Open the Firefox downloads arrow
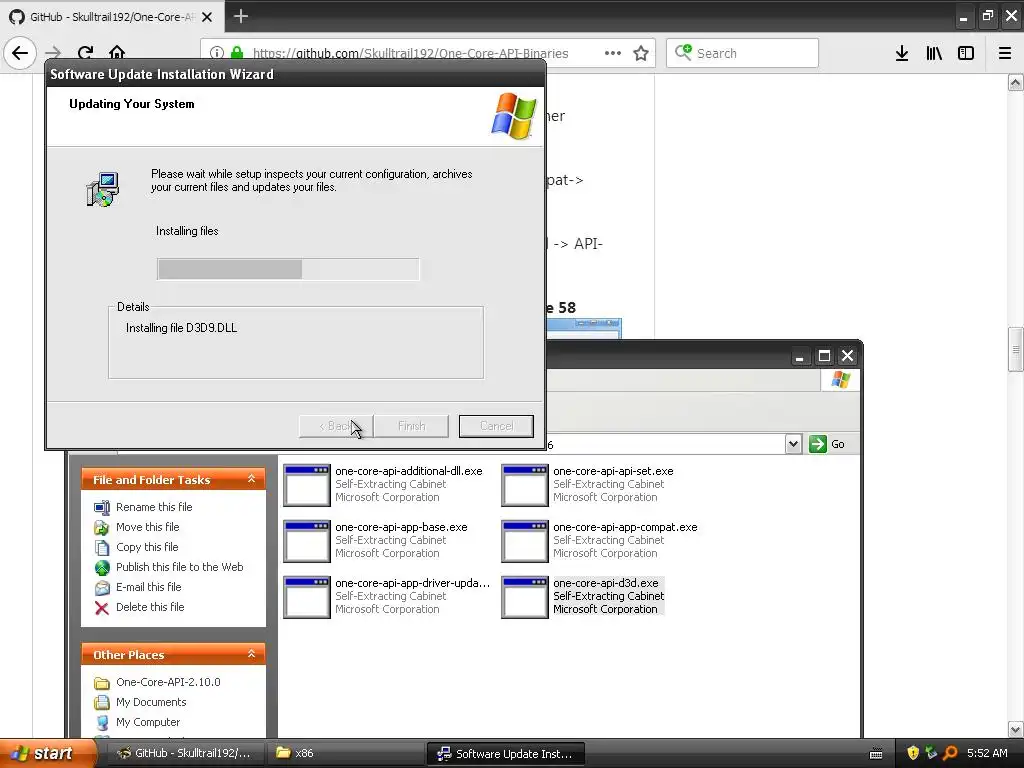1024x768 pixels. (902, 53)
